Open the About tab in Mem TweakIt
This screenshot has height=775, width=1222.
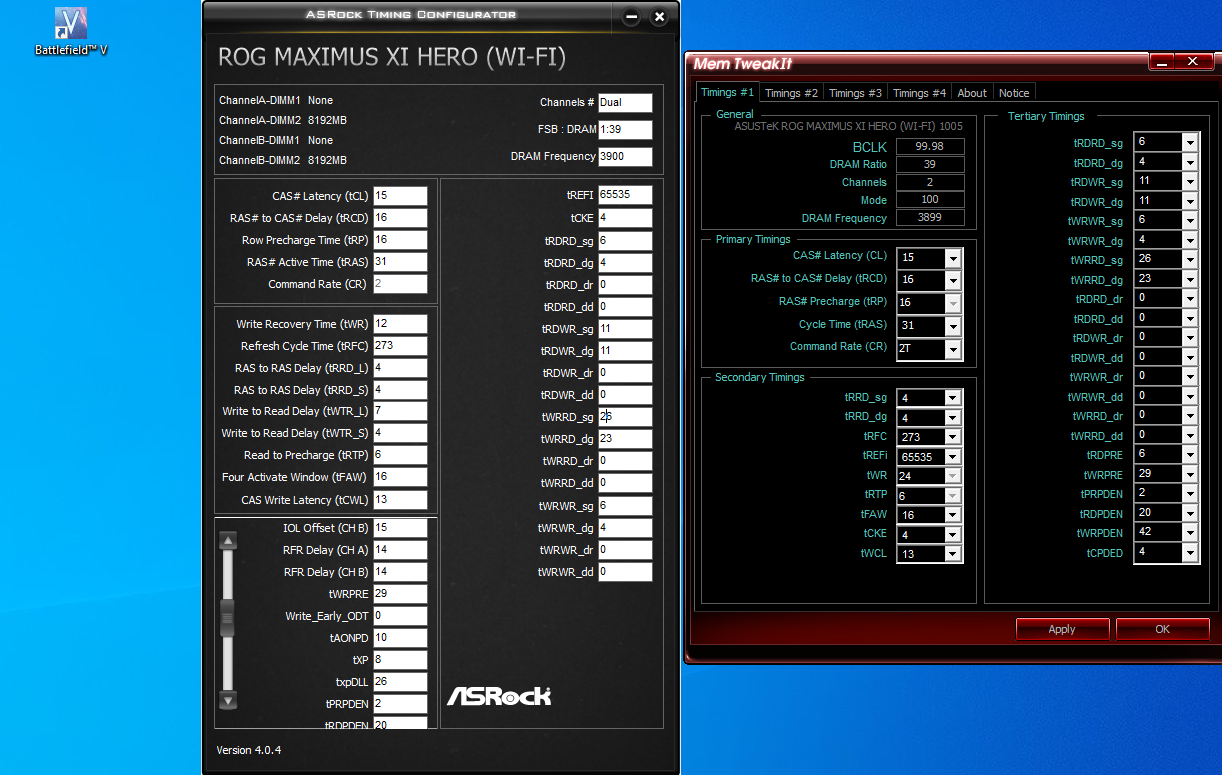click(972, 93)
